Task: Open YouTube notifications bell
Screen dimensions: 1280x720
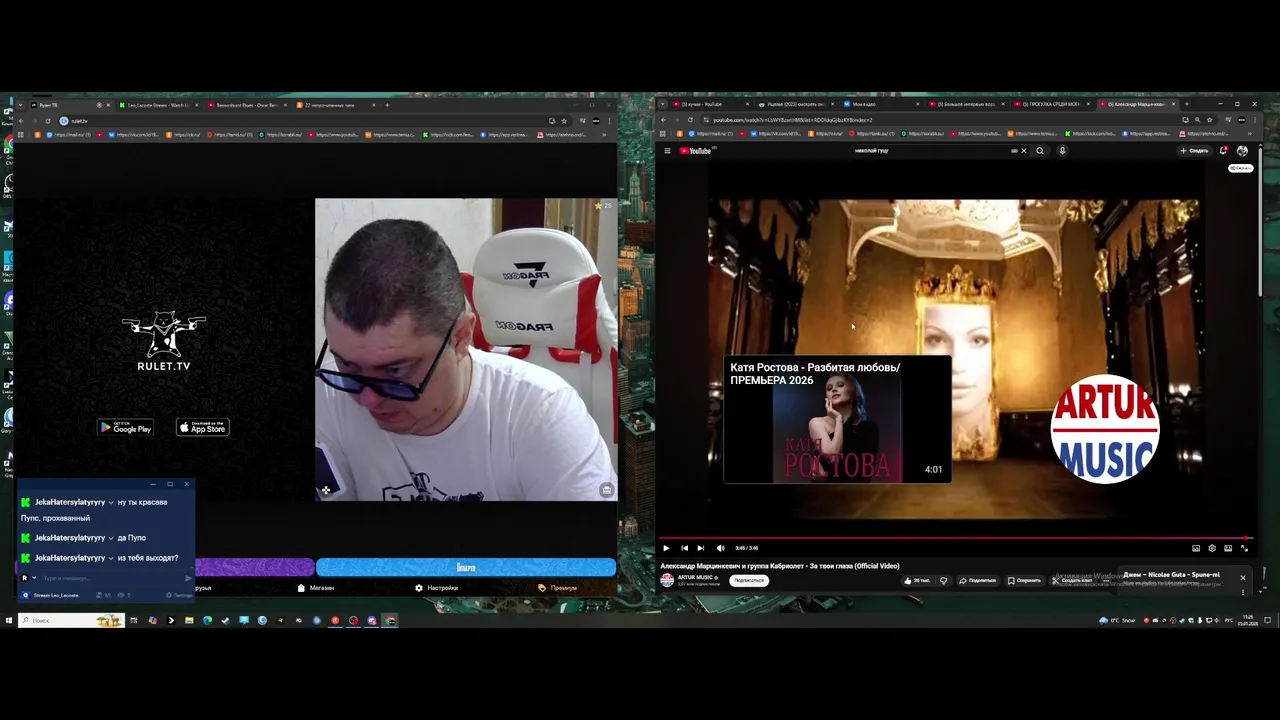Action: click(x=1223, y=151)
